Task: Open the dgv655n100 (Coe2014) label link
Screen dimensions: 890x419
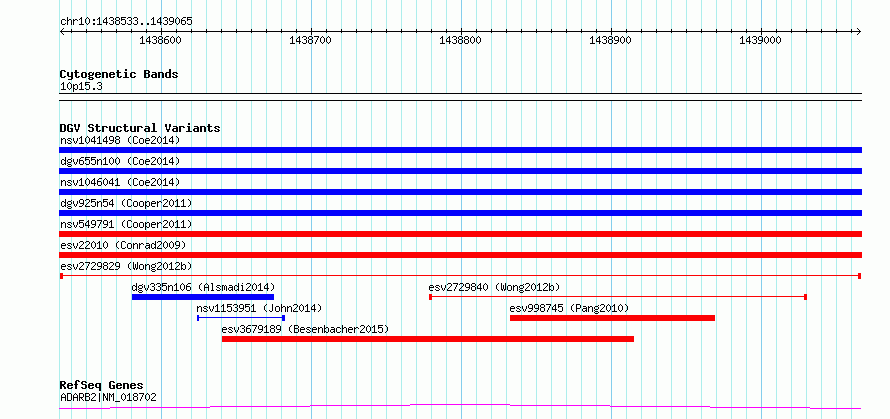Action: click(x=120, y=161)
